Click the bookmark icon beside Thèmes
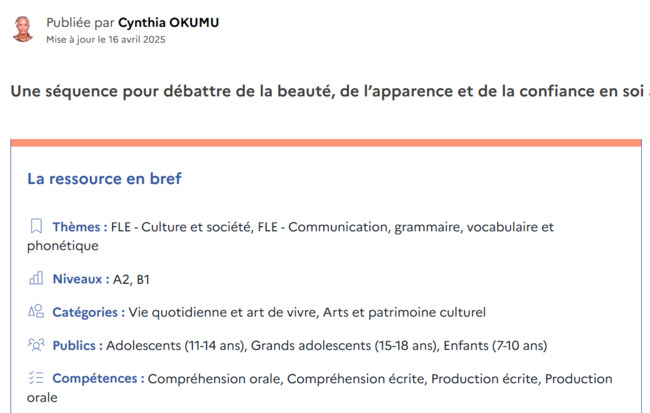 tap(36, 226)
